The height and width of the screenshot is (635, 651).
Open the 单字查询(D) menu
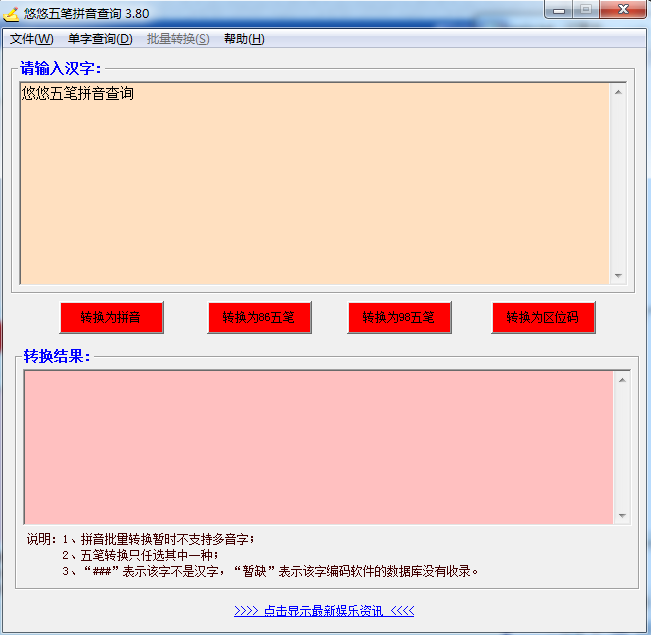pyautogui.click(x=100, y=39)
